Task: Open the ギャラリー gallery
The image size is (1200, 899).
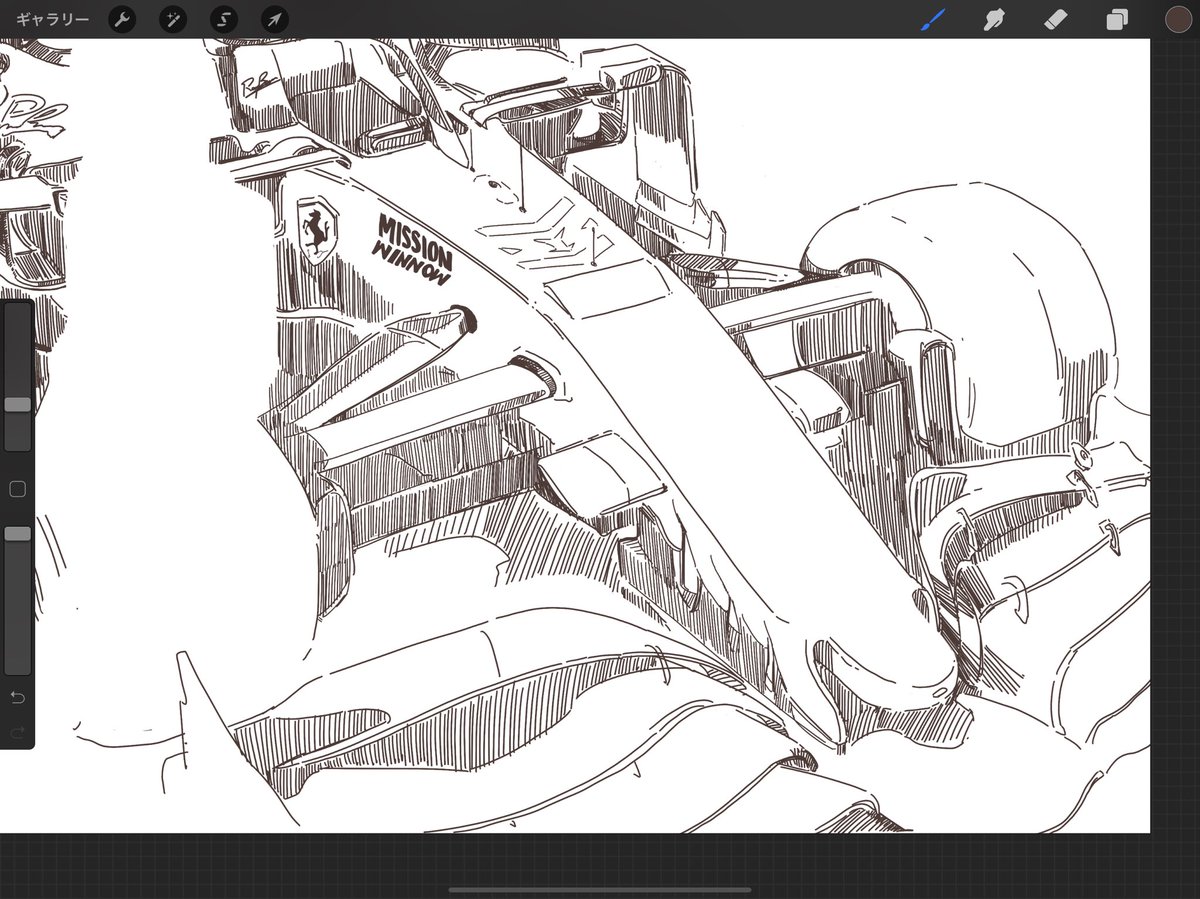Action: click(51, 19)
